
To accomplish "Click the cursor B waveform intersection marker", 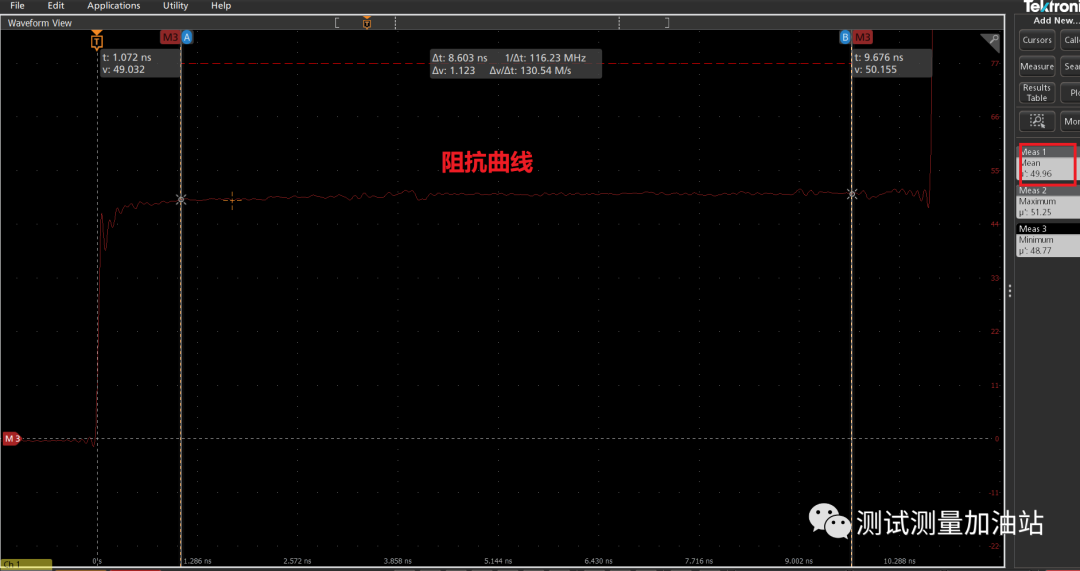I will tap(851, 194).
